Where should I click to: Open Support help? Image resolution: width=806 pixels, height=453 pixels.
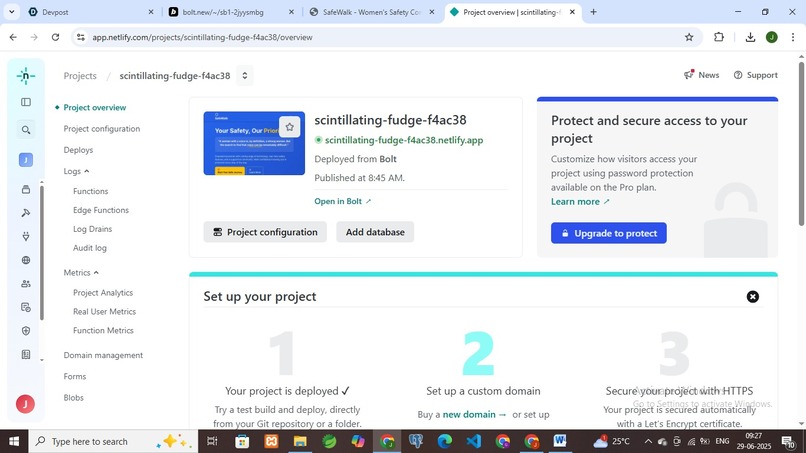click(756, 75)
